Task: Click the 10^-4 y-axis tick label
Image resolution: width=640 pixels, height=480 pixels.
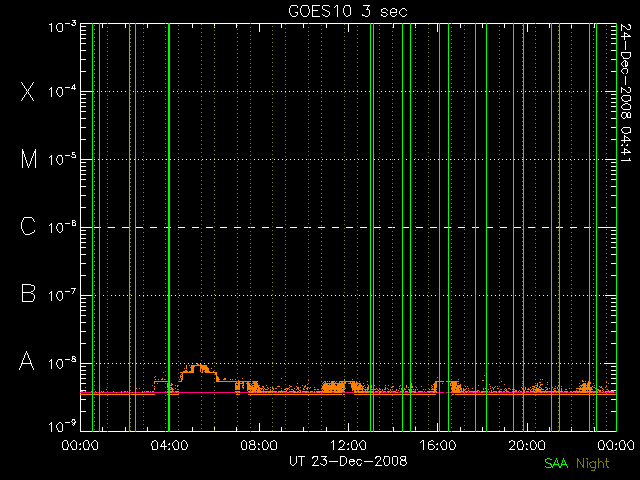Action: (x=62, y=92)
